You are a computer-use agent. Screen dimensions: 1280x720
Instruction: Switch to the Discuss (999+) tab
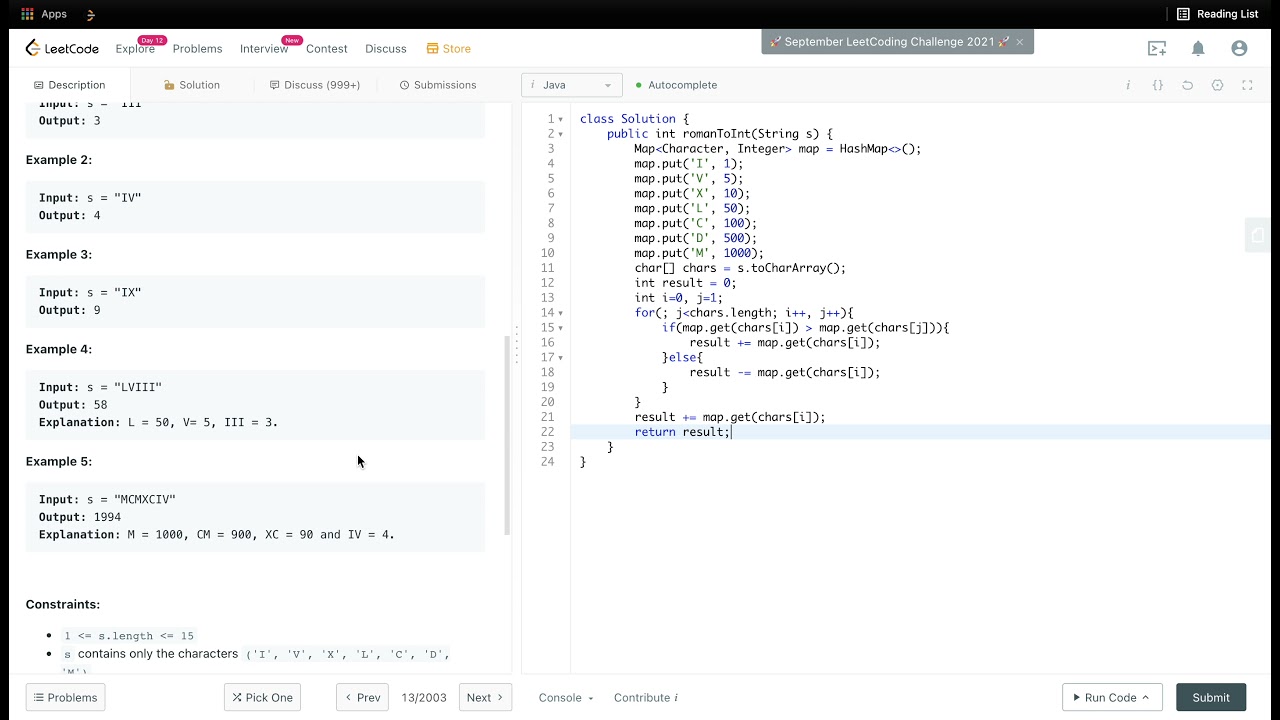tap(315, 85)
